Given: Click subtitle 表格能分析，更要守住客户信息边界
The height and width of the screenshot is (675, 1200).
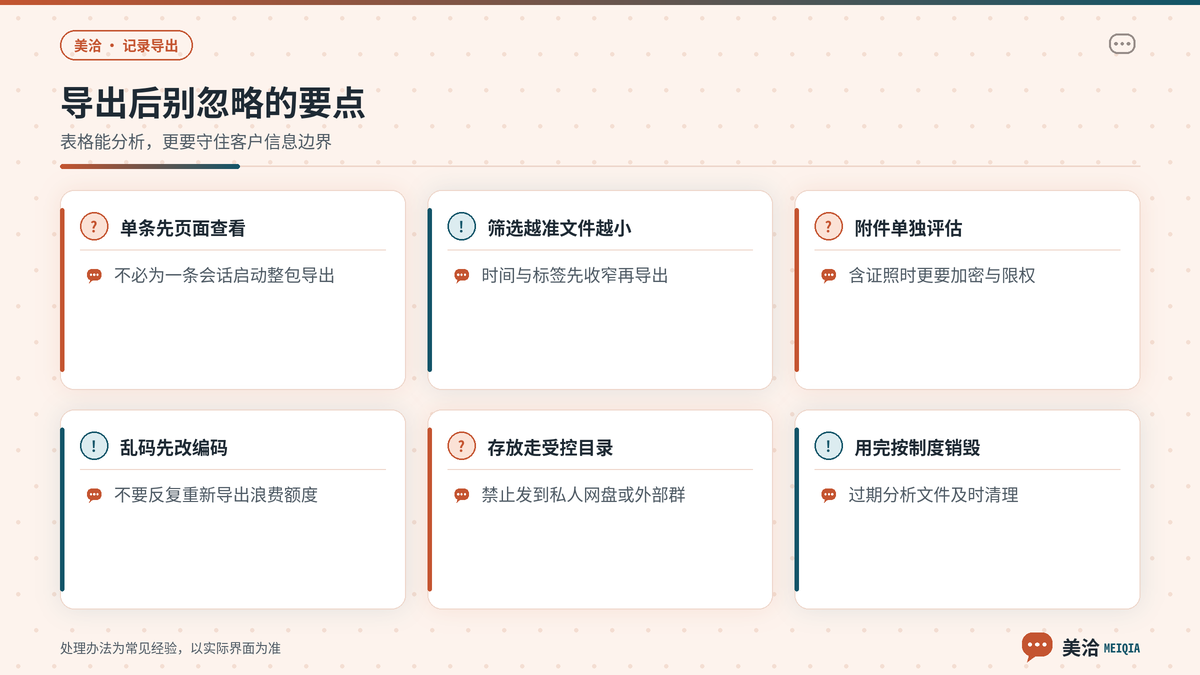Looking at the screenshot, I should point(196,141).
